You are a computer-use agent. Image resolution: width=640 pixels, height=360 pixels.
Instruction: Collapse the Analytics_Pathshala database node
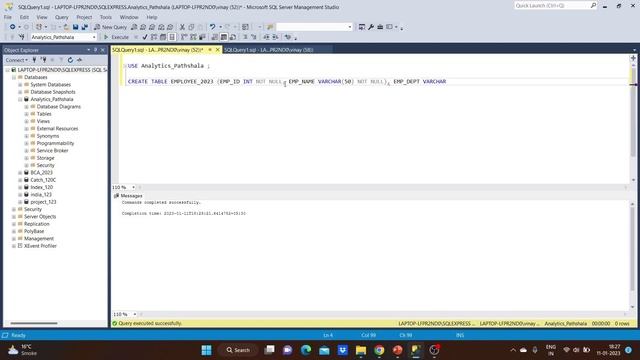tap(20, 99)
